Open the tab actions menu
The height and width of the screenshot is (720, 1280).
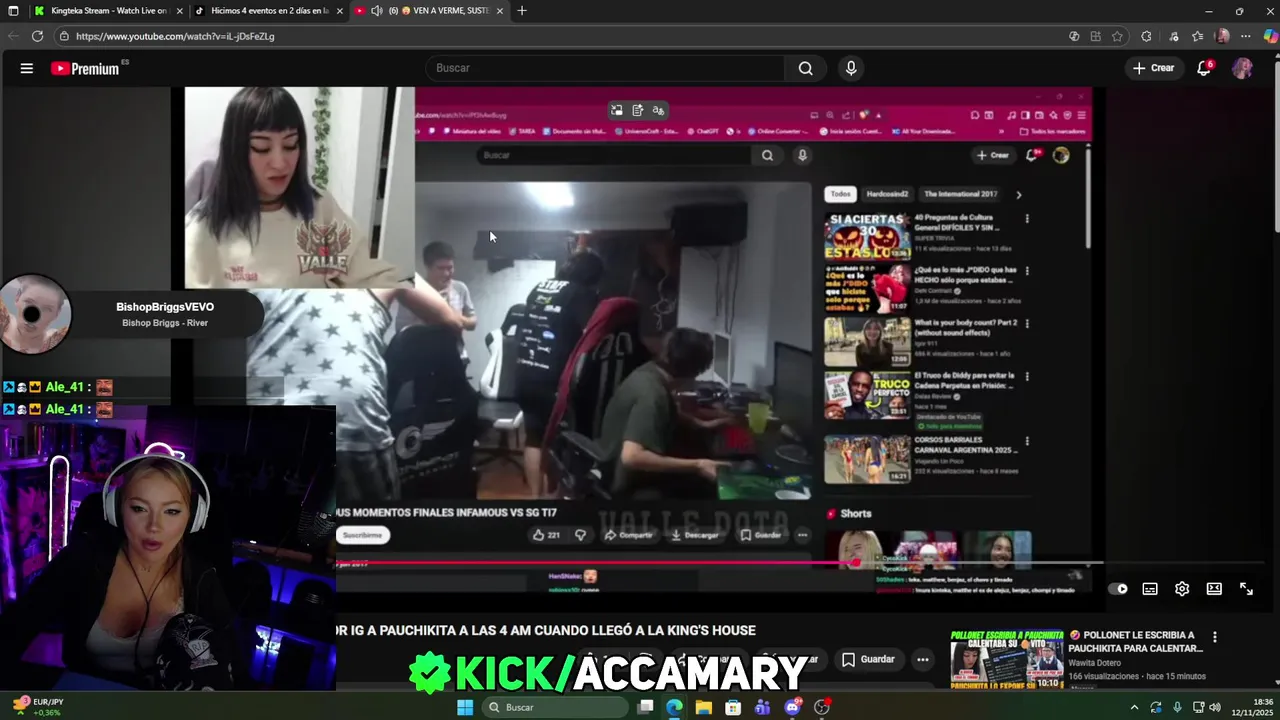tap(13, 11)
